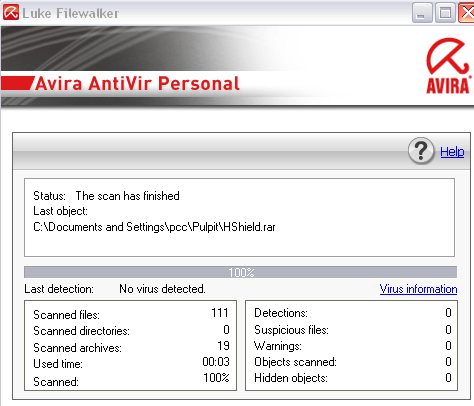This screenshot has width=474, height=406.
Task: Click the 'Hidden objects:' label
Action: click(x=291, y=378)
